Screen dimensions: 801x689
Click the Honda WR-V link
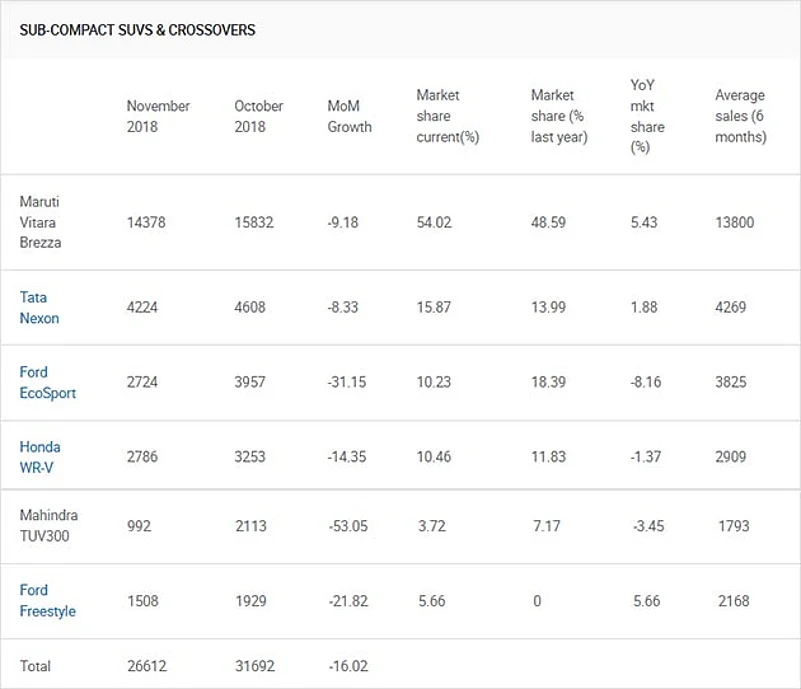[40, 457]
